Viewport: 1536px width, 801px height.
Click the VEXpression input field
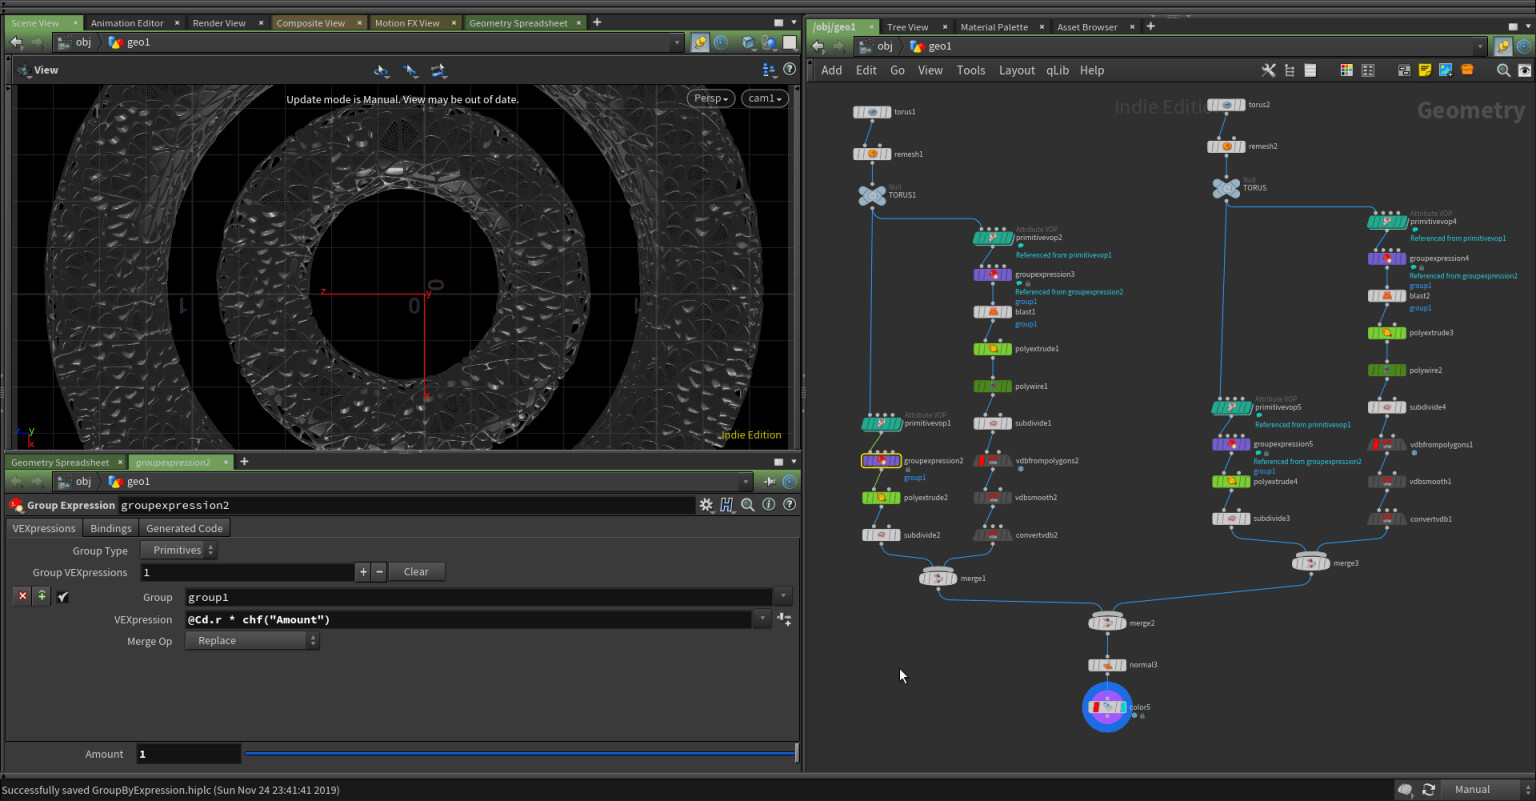[x=468, y=620]
